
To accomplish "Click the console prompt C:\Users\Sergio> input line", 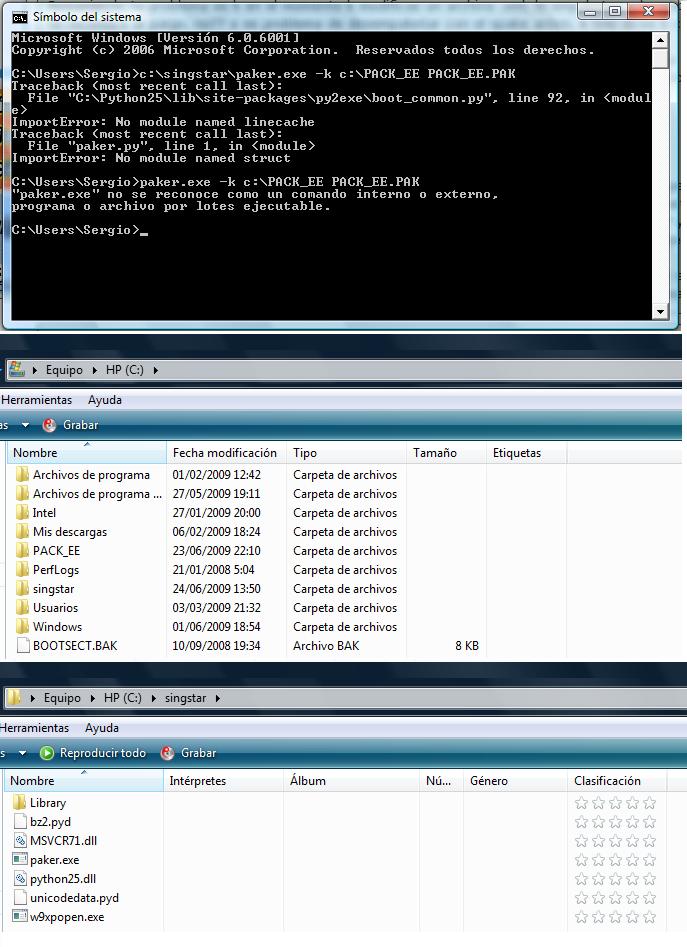I will 80,230.
